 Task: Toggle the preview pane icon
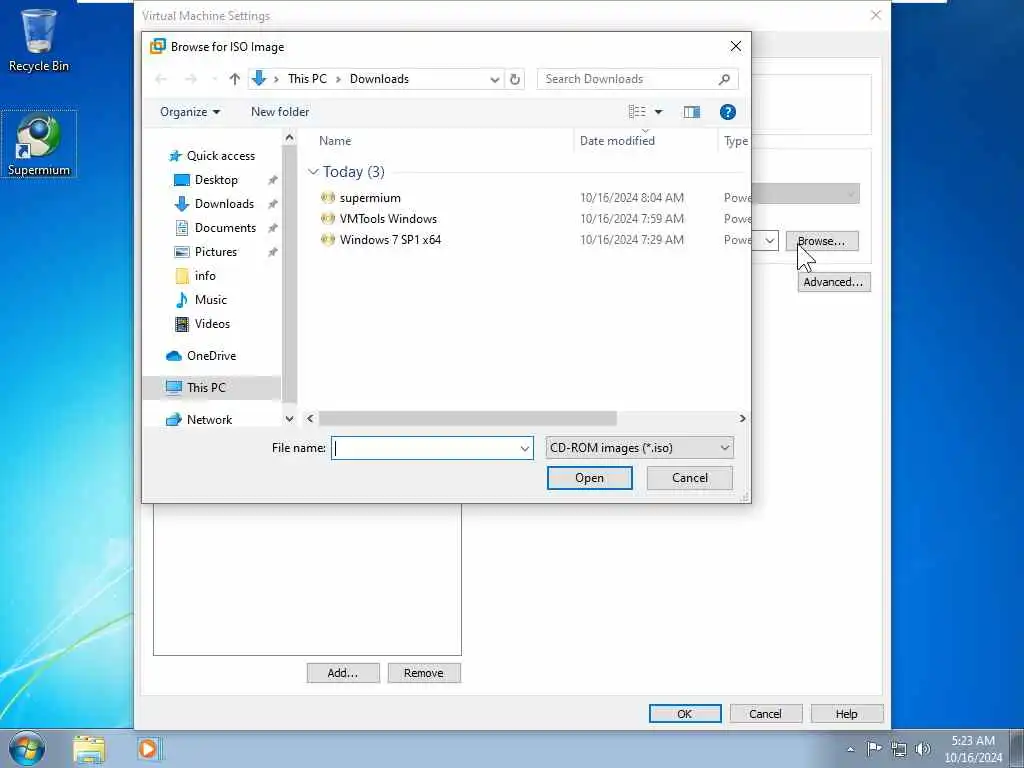(692, 112)
